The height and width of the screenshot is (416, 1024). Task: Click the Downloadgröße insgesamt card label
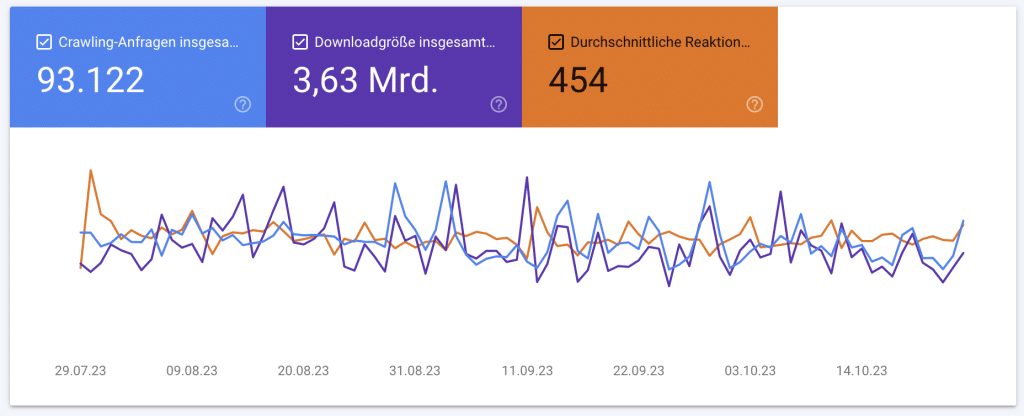(x=405, y=42)
